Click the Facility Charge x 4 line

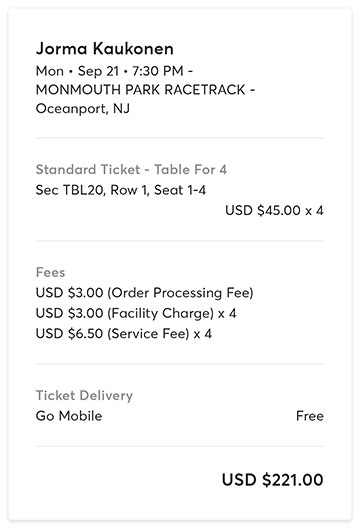(x=136, y=313)
